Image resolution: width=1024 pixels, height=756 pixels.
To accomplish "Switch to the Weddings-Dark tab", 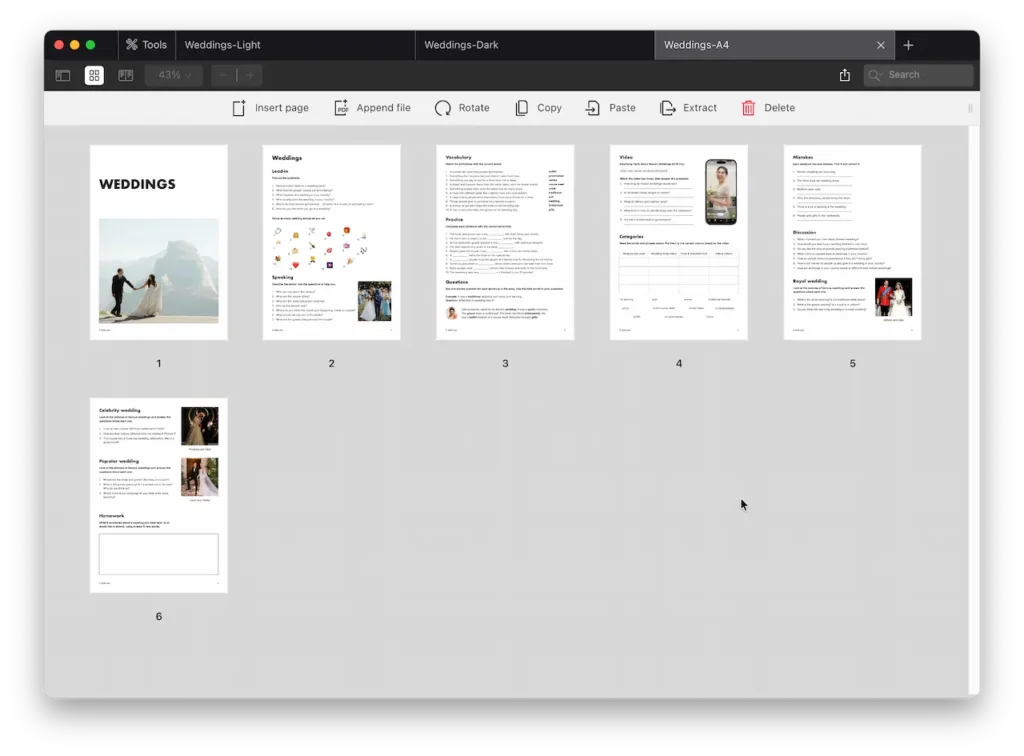I will pos(461,45).
